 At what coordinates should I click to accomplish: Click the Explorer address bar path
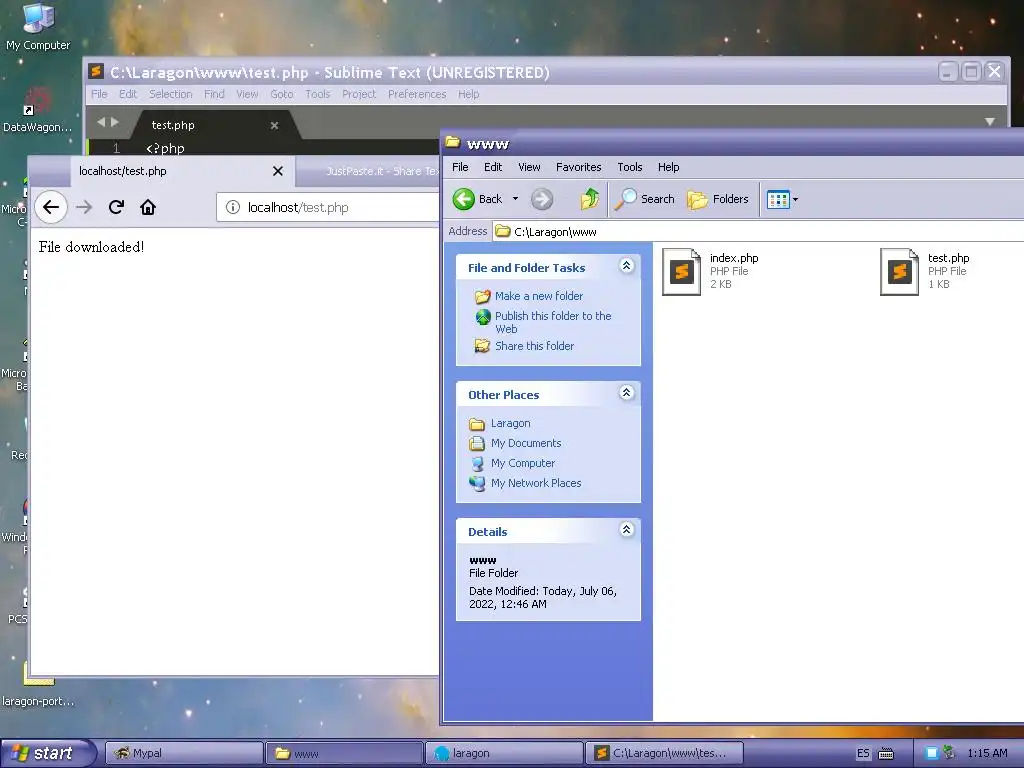point(758,231)
